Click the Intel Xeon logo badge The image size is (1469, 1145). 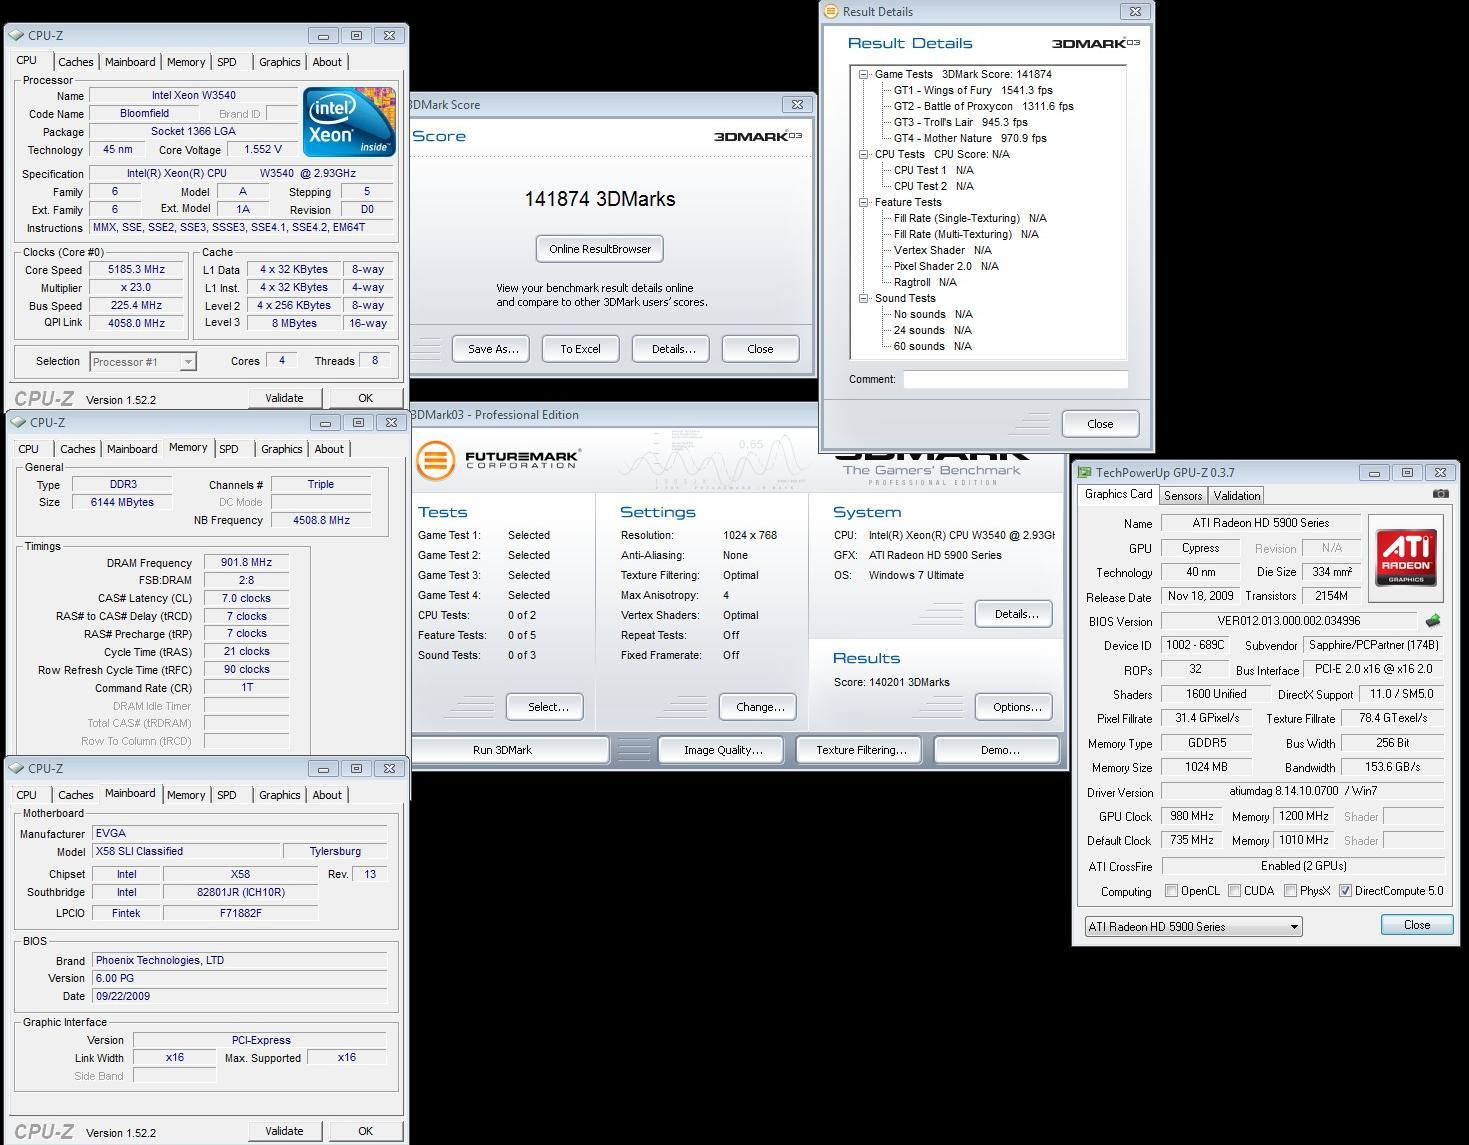pos(349,121)
